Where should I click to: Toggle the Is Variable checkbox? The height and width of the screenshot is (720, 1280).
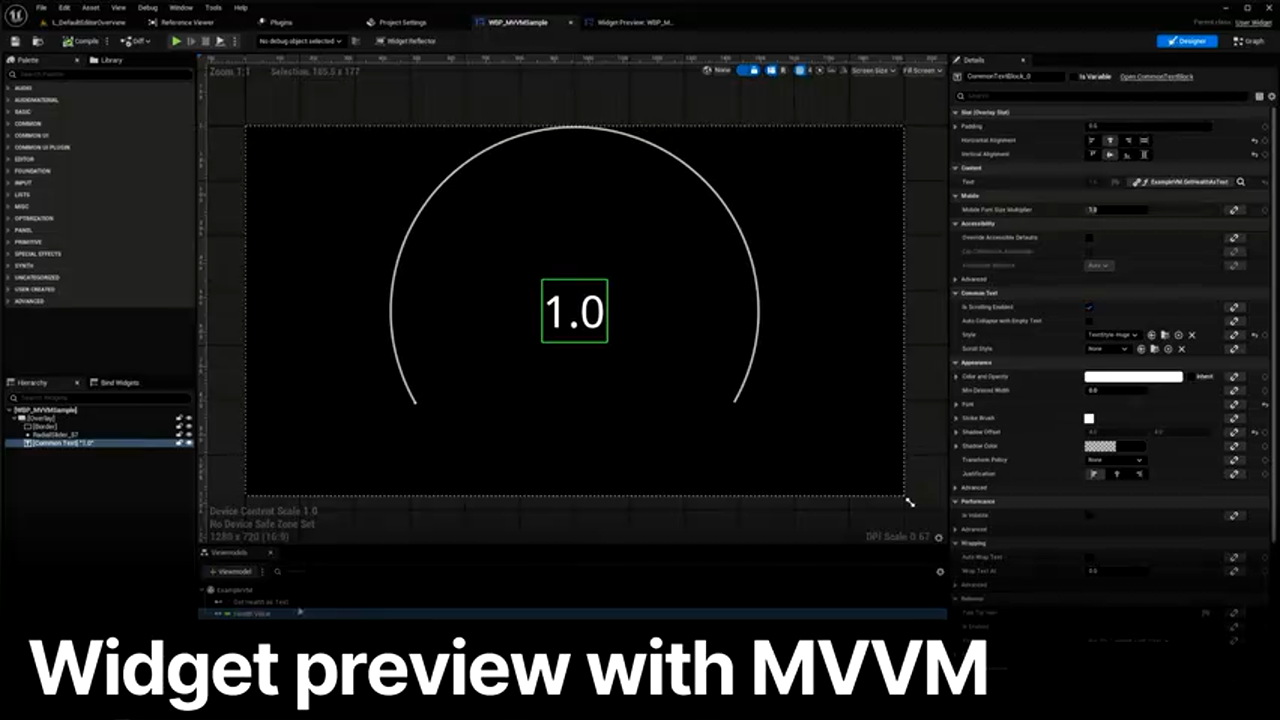coord(1073,77)
